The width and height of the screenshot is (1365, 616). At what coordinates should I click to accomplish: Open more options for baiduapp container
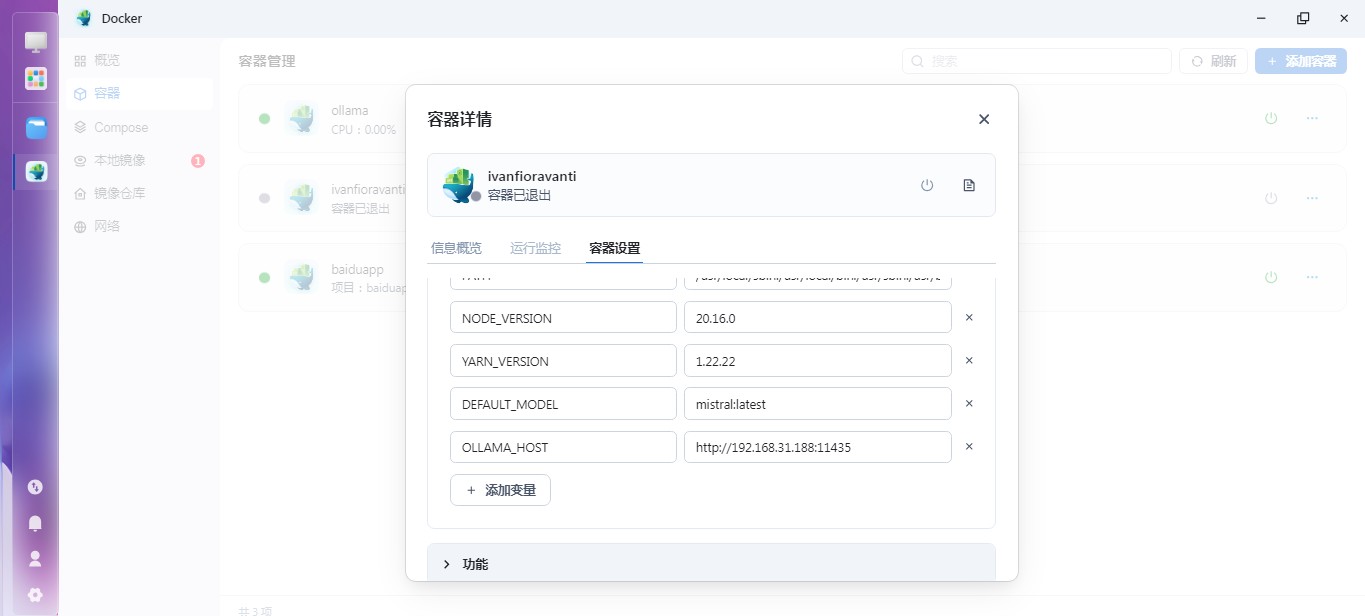[x=1312, y=277]
